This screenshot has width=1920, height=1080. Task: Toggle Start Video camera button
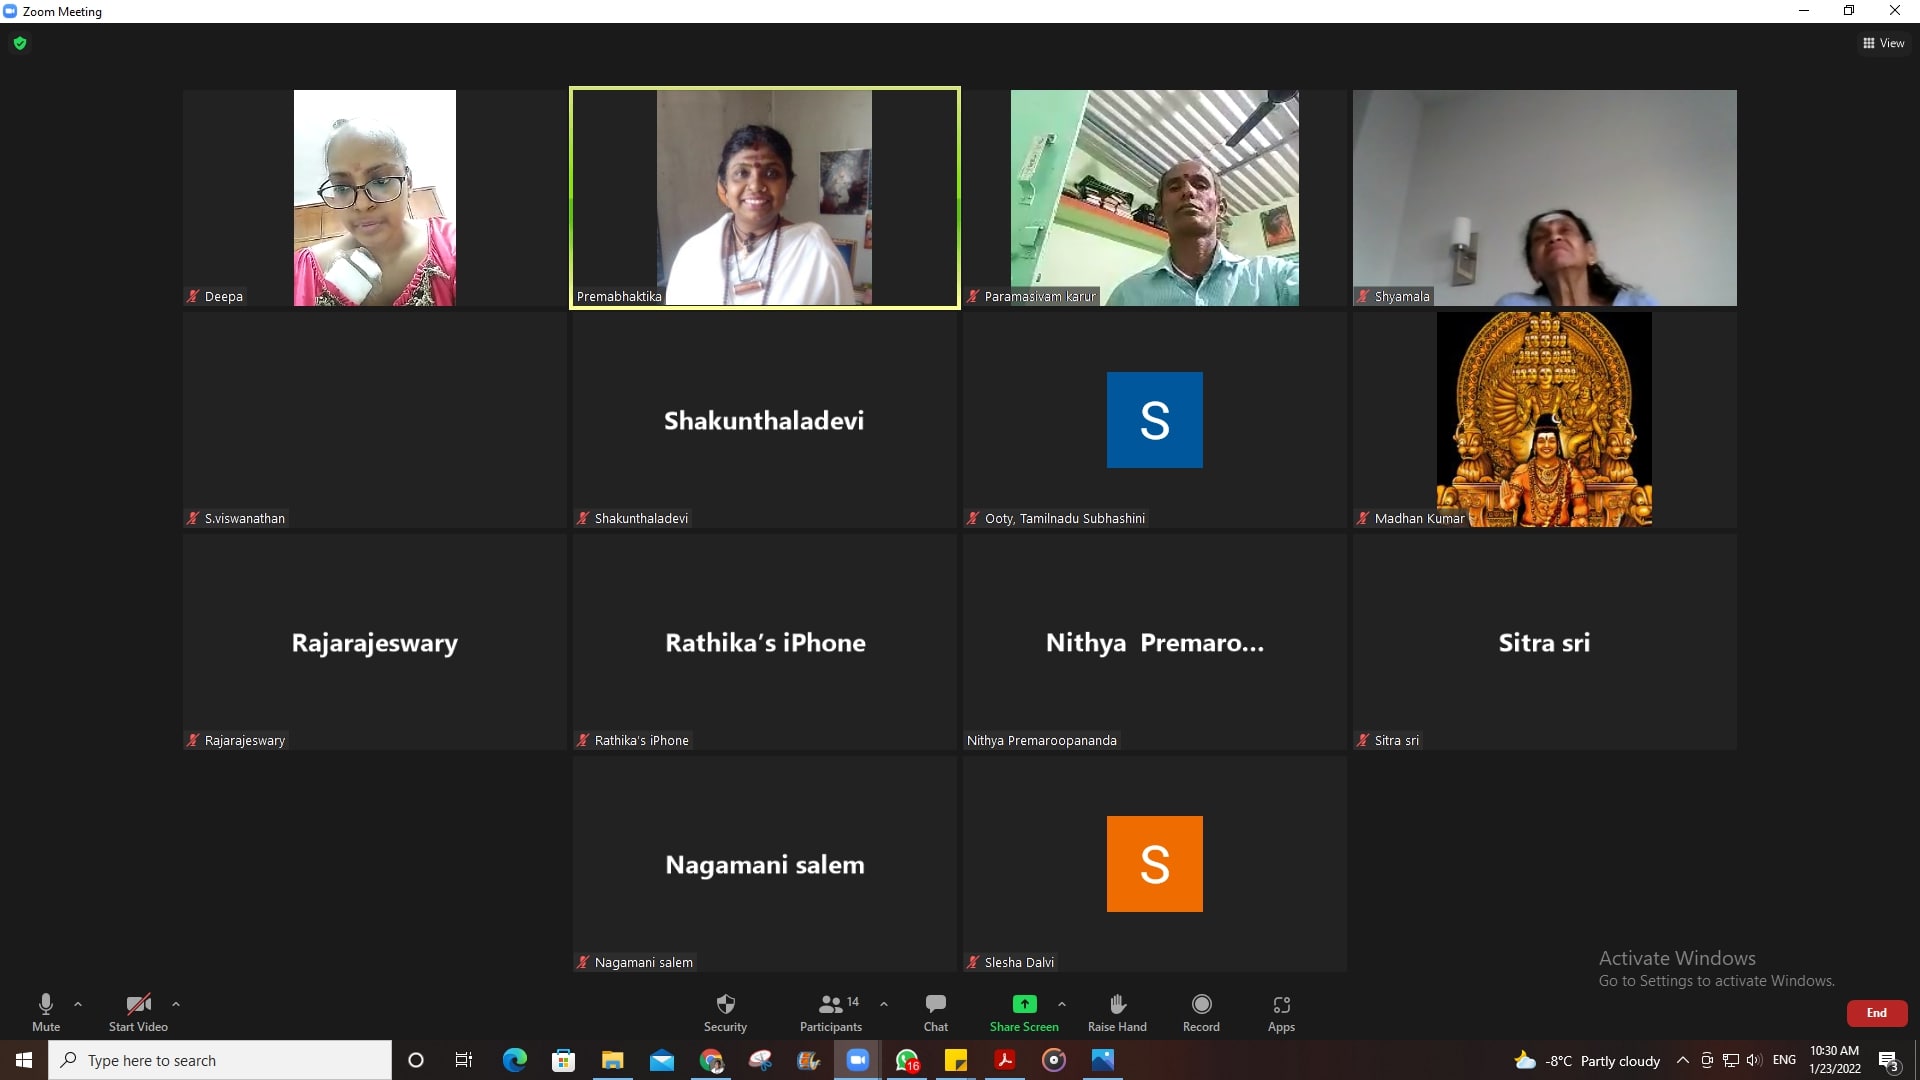pyautogui.click(x=138, y=1004)
